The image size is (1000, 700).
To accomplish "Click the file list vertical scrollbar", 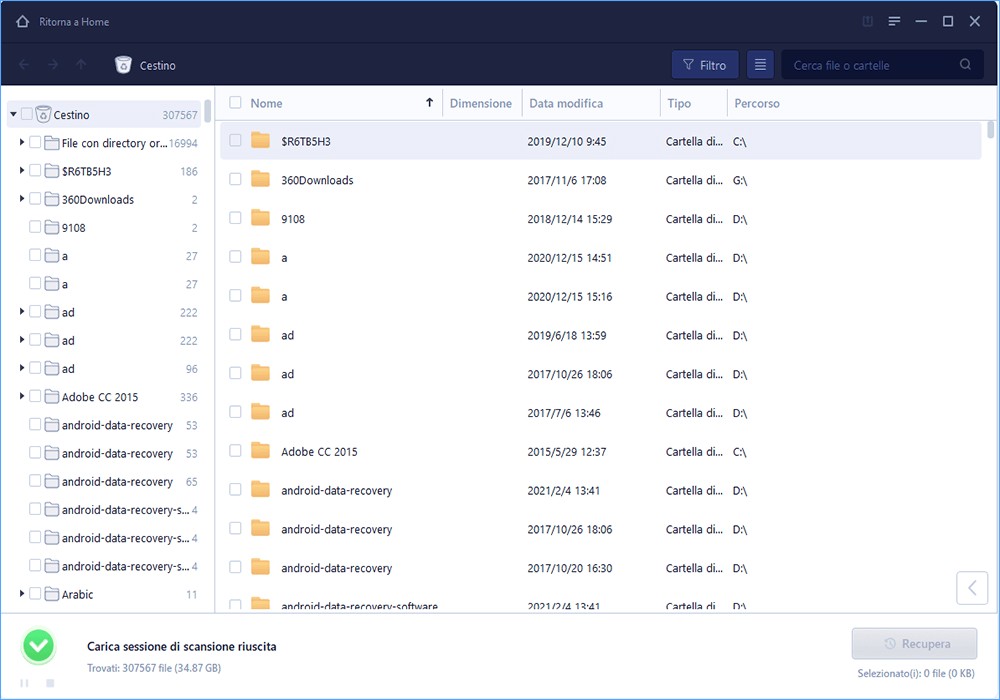I will [x=990, y=129].
